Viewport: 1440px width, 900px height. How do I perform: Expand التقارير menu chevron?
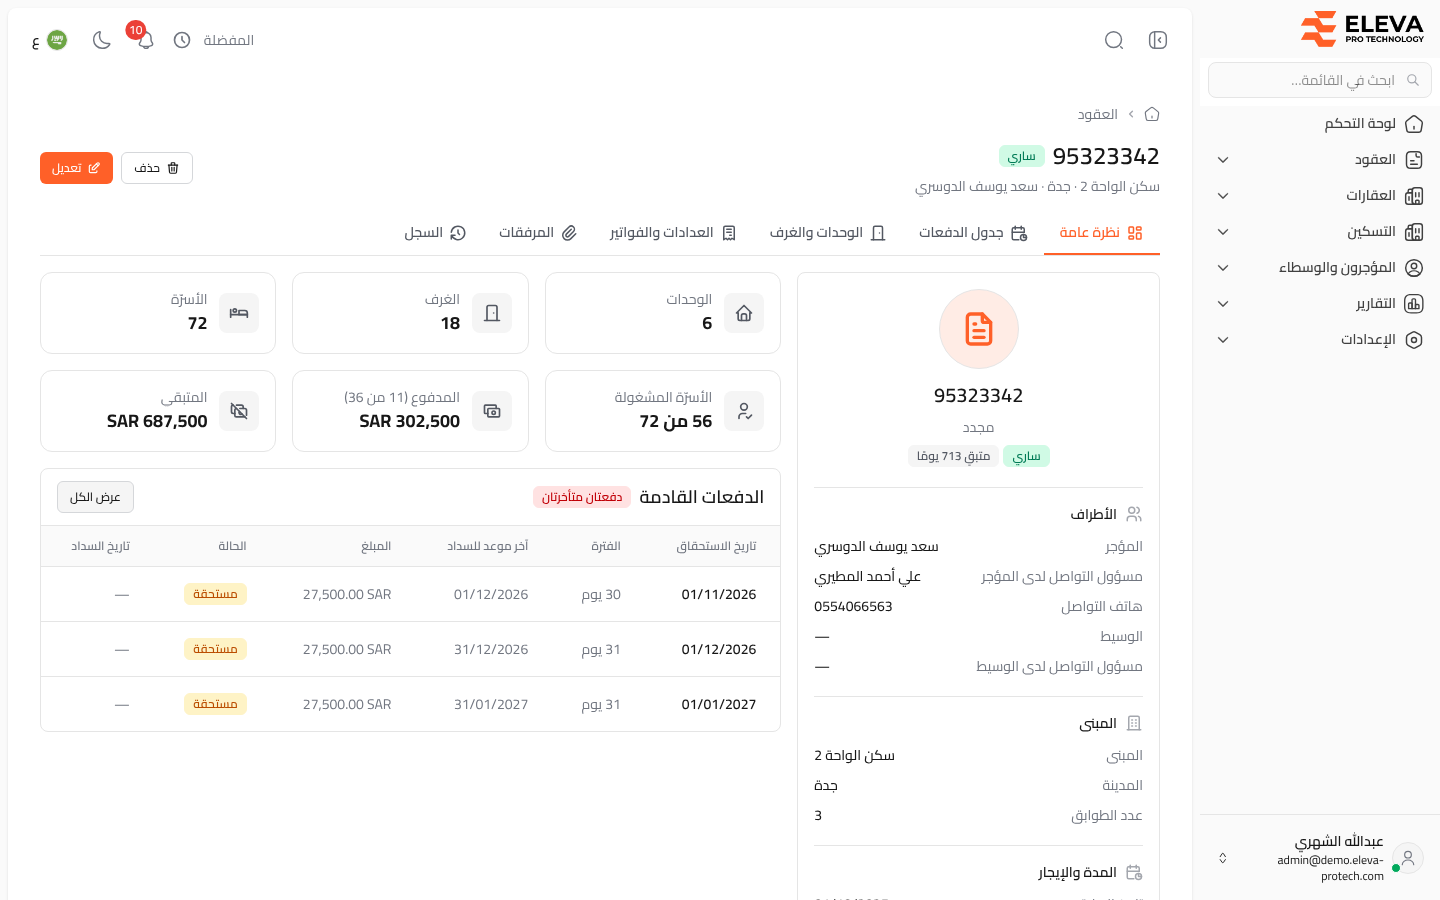[x=1223, y=304]
